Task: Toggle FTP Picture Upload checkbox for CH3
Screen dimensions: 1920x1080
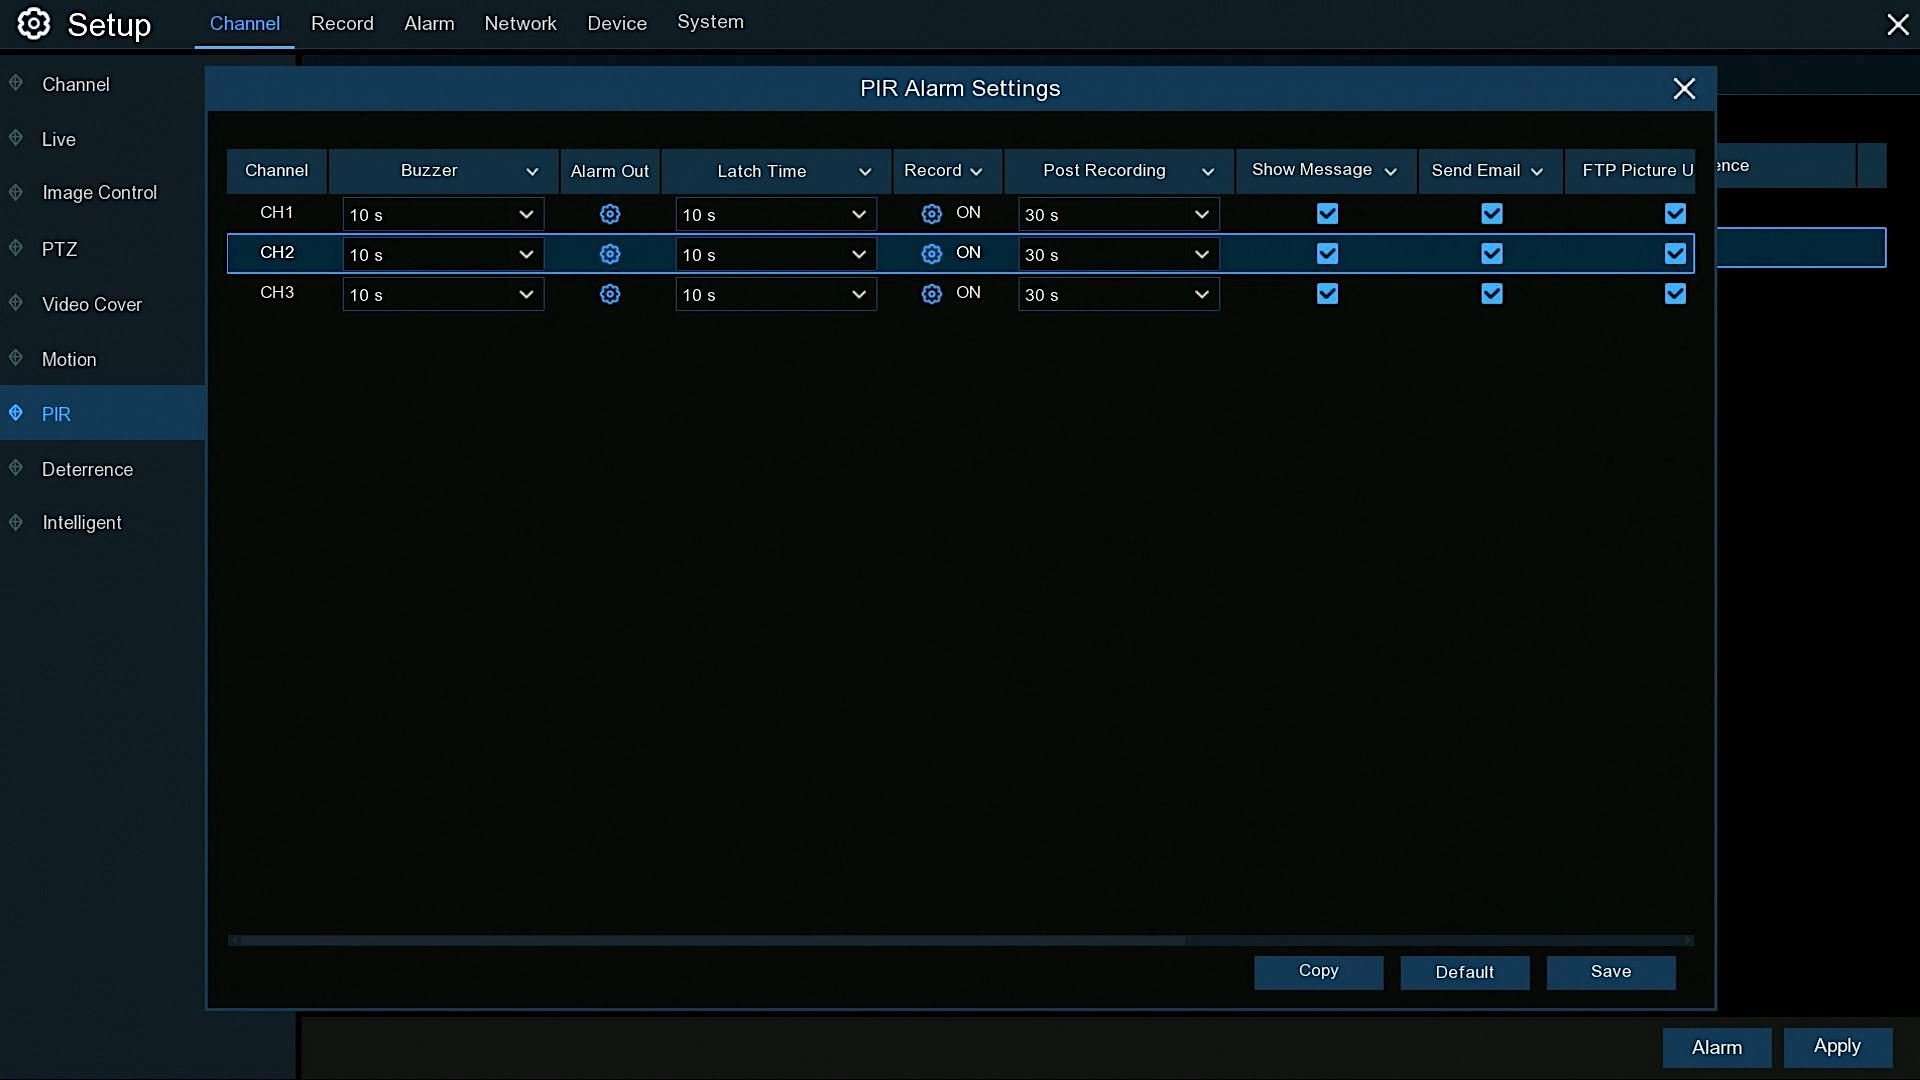Action: 1675,294
